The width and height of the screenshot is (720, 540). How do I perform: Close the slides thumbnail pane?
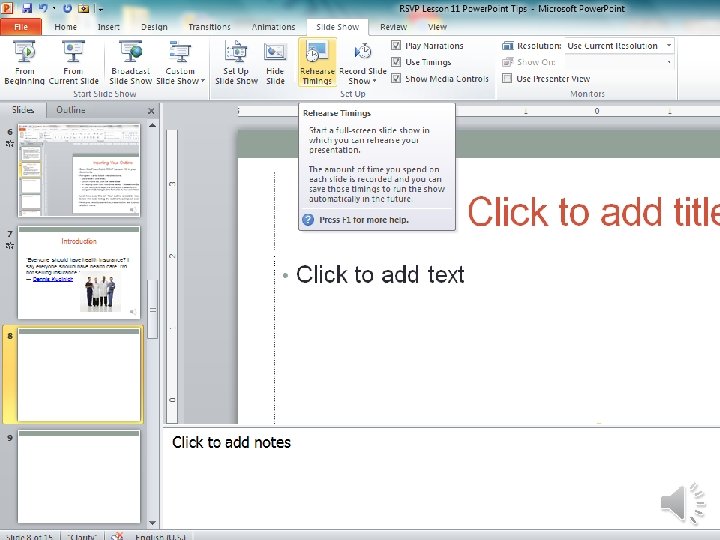coord(151,111)
